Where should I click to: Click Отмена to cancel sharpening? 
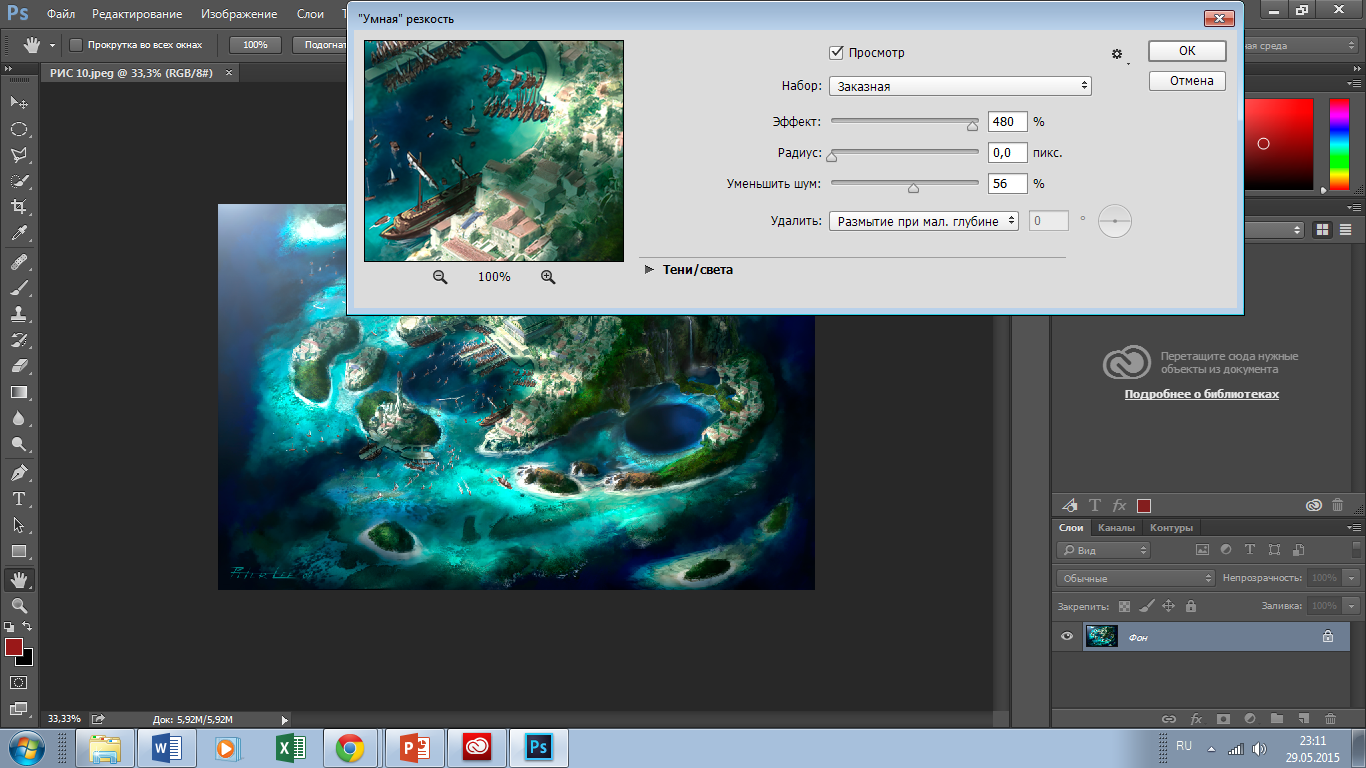pyautogui.click(x=1187, y=81)
